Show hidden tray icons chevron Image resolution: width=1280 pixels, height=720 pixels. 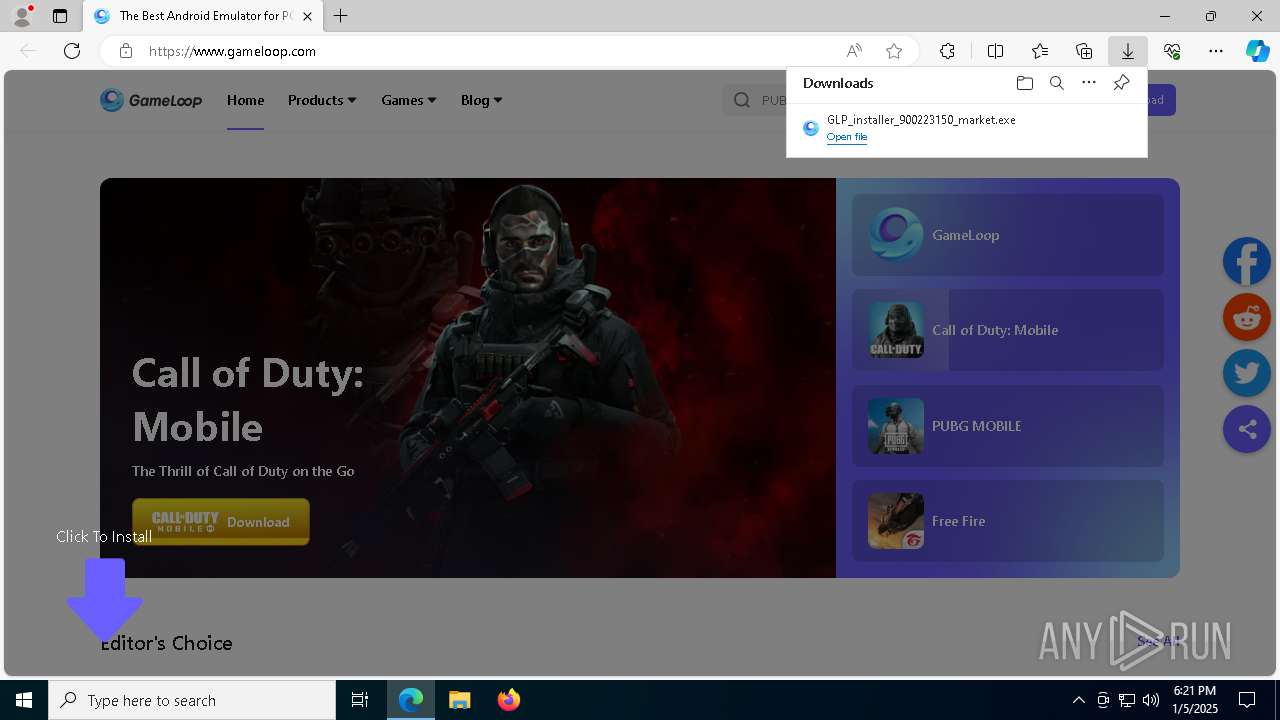click(x=1078, y=700)
